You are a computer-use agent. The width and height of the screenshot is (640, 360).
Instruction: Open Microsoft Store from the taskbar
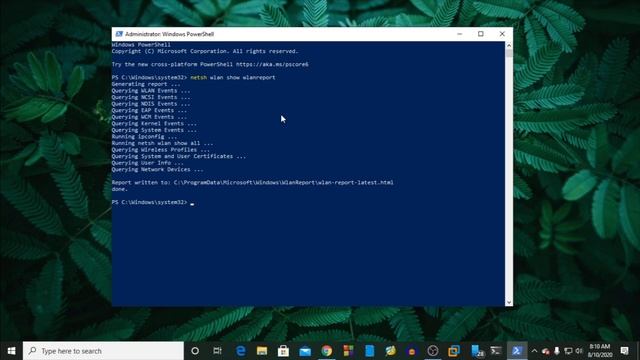point(283,351)
